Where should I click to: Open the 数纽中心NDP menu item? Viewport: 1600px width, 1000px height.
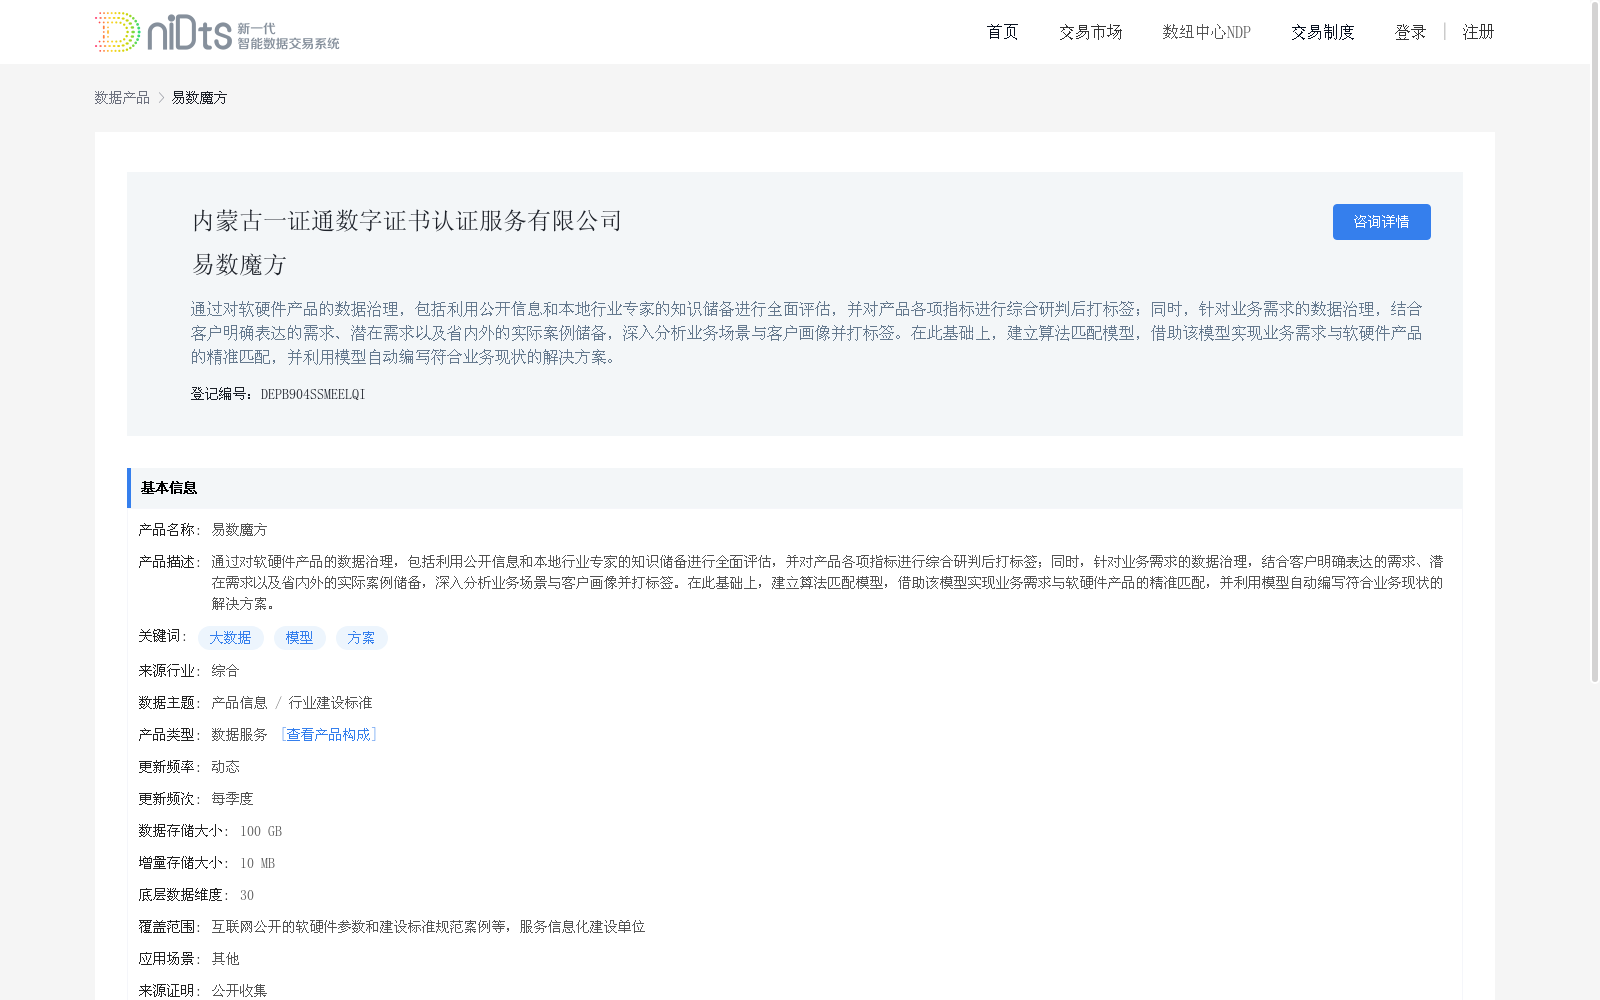[1206, 32]
